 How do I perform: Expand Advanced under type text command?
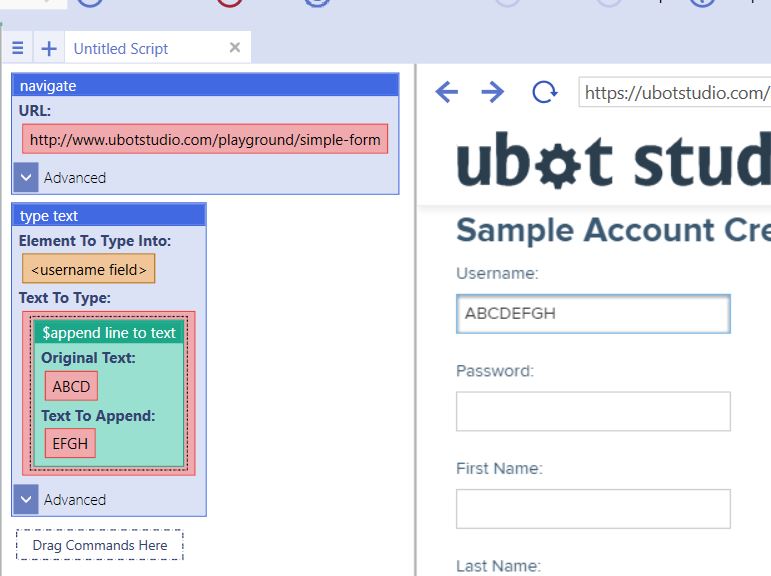tap(26, 499)
